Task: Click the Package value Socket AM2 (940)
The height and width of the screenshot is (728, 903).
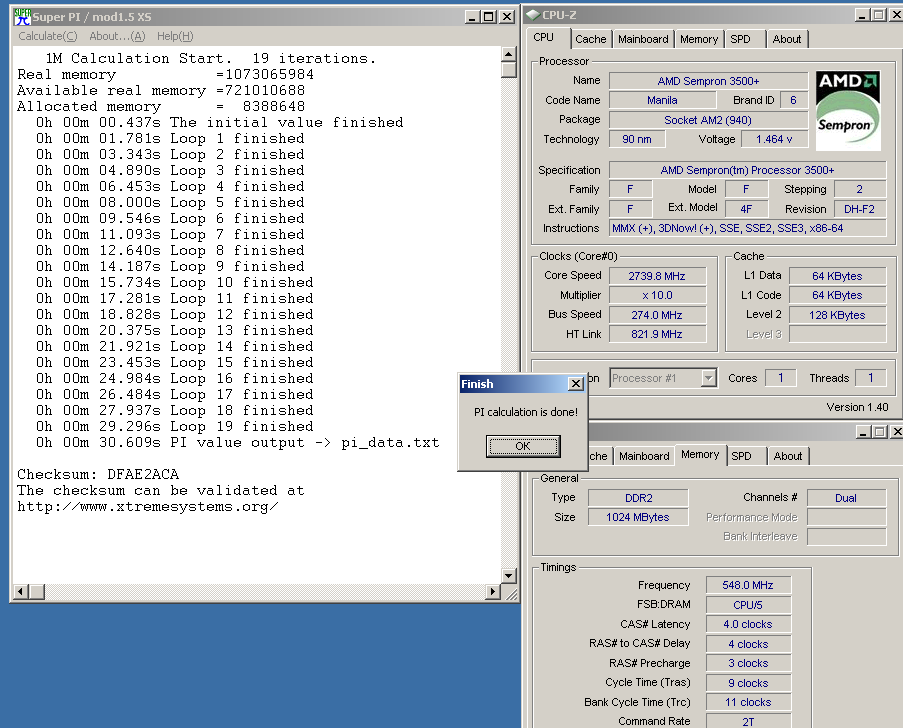Action: pyautogui.click(x=708, y=120)
